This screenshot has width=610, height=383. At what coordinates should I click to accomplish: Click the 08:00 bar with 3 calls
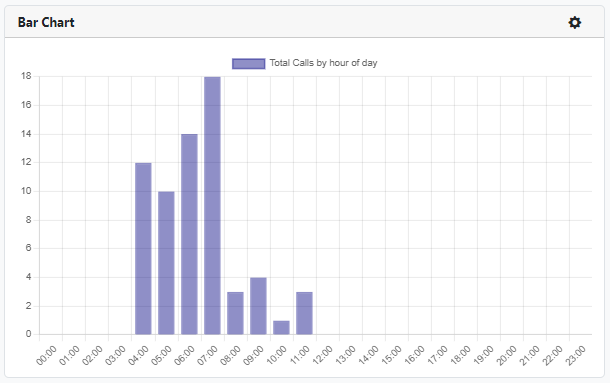235,313
